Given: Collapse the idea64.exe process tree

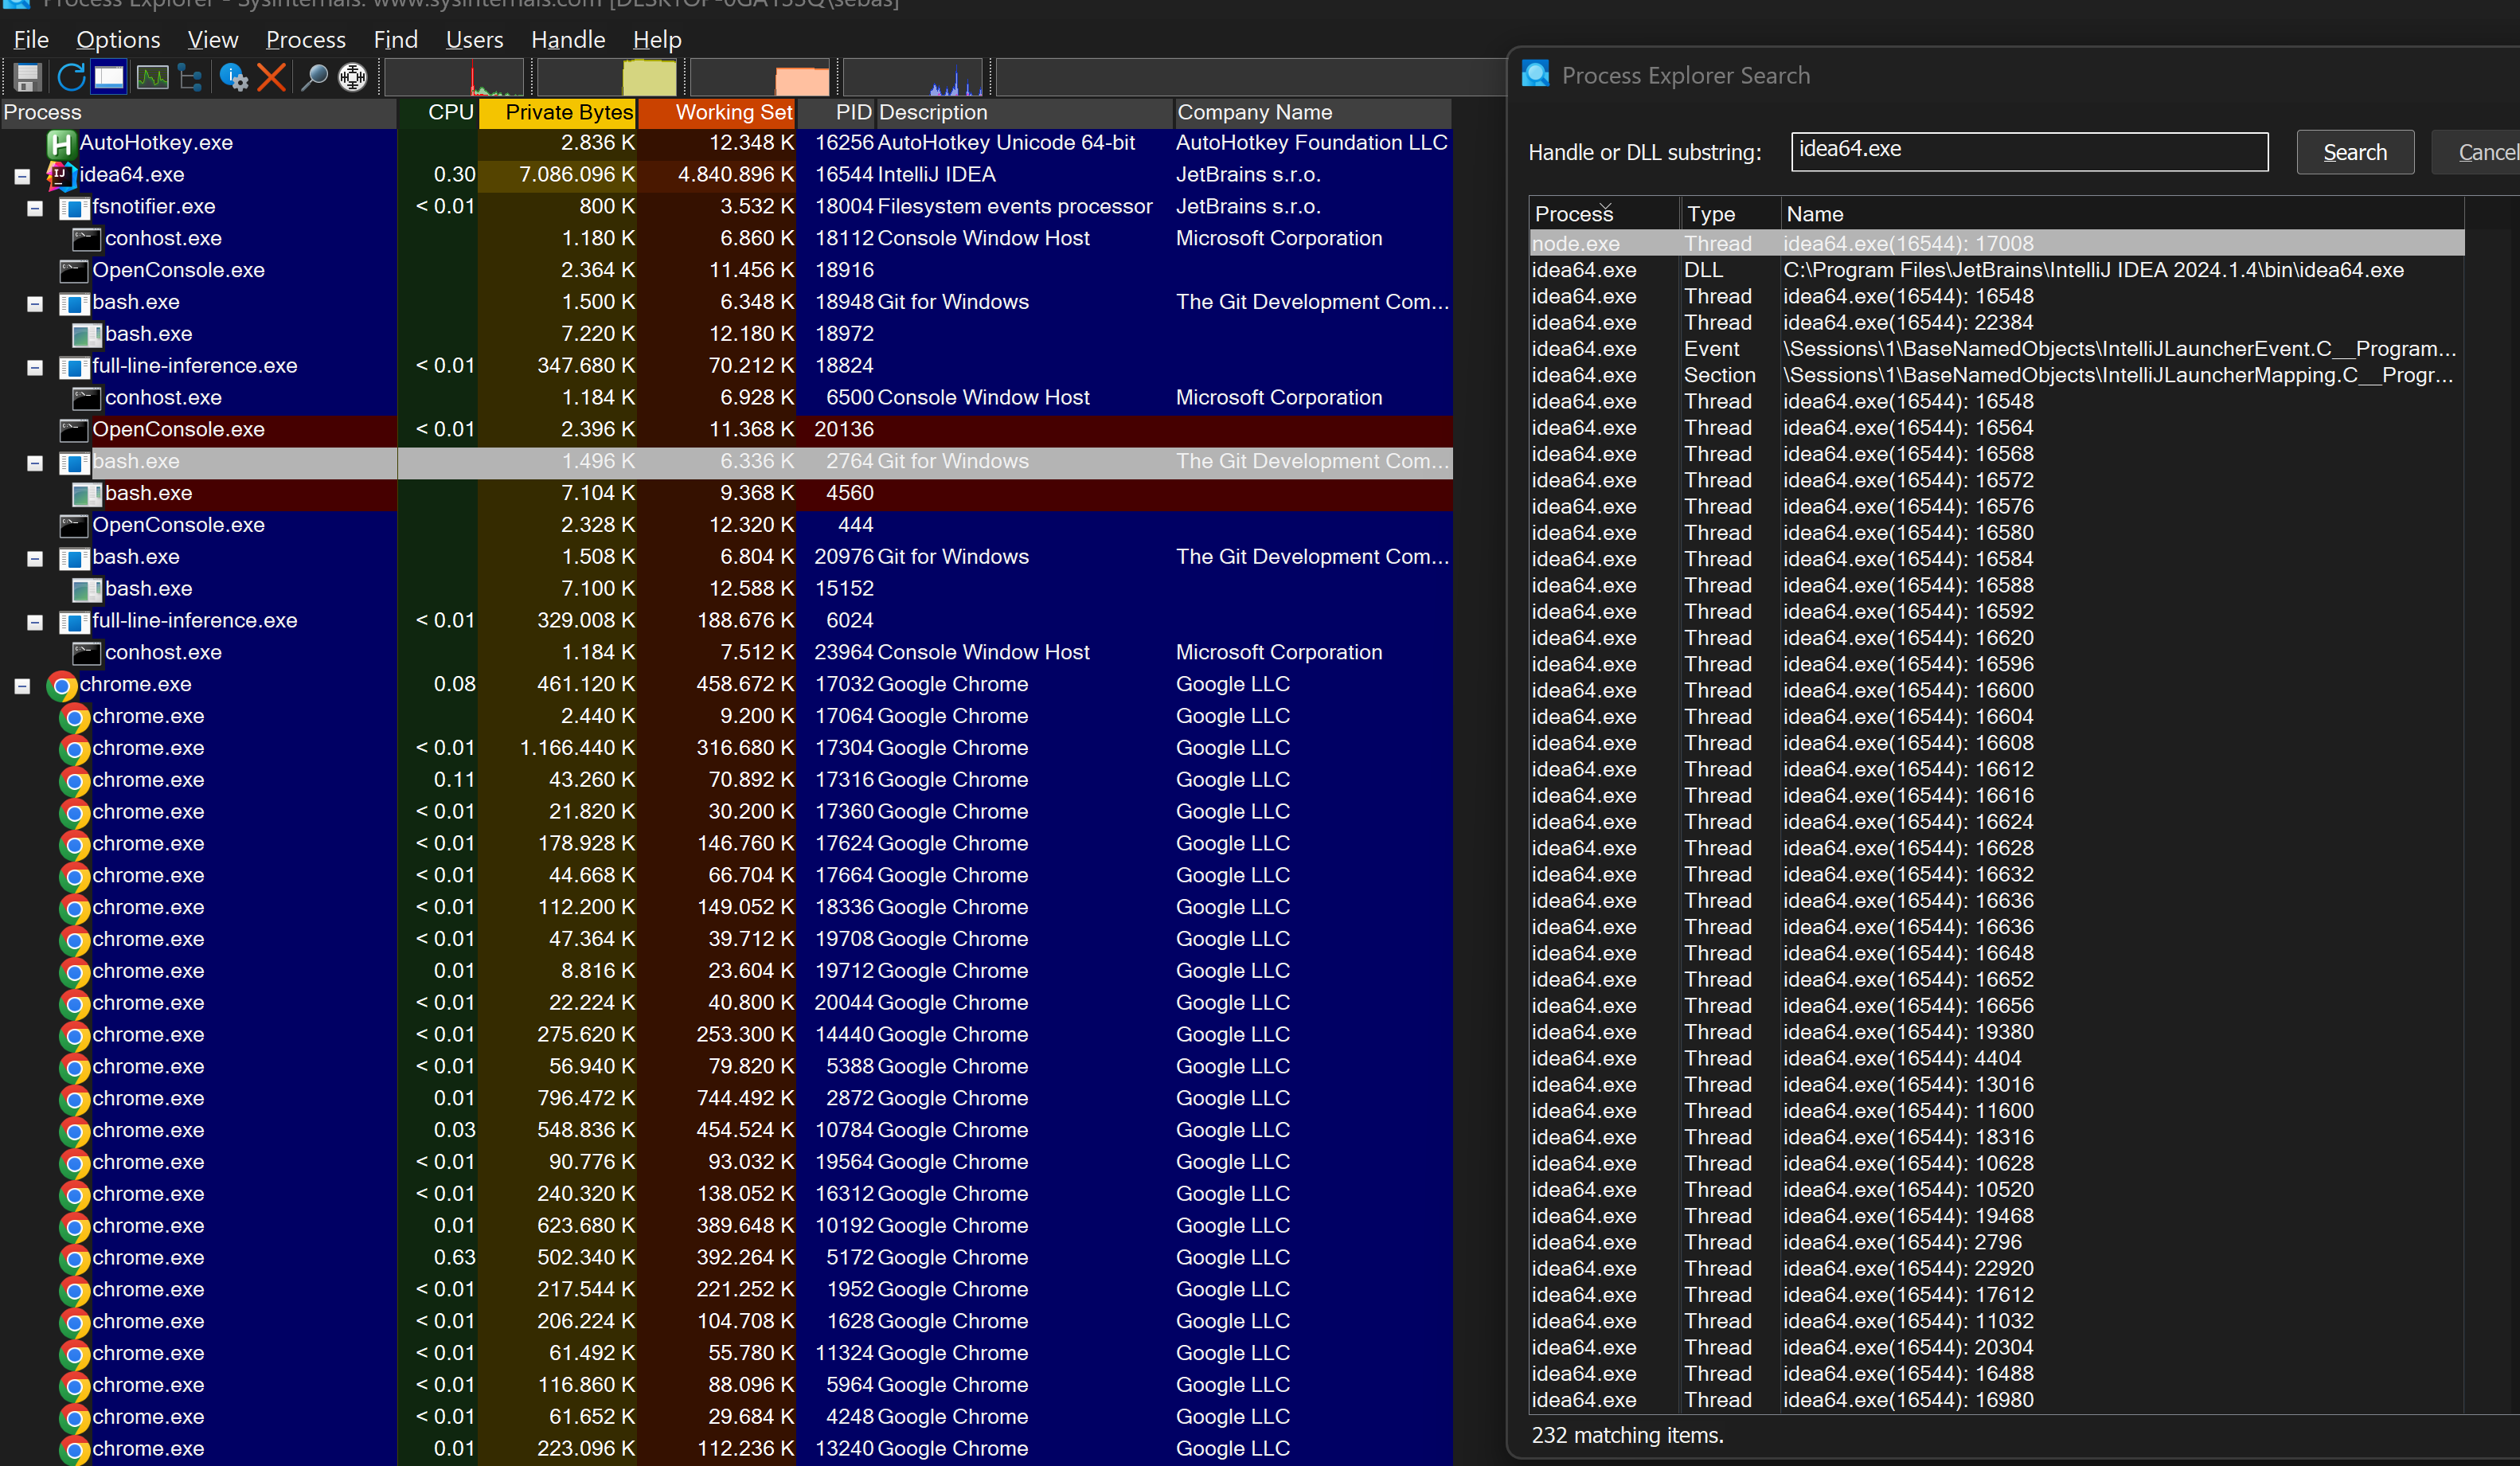Looking at the screenshot, I should click(x=22, y=177).
